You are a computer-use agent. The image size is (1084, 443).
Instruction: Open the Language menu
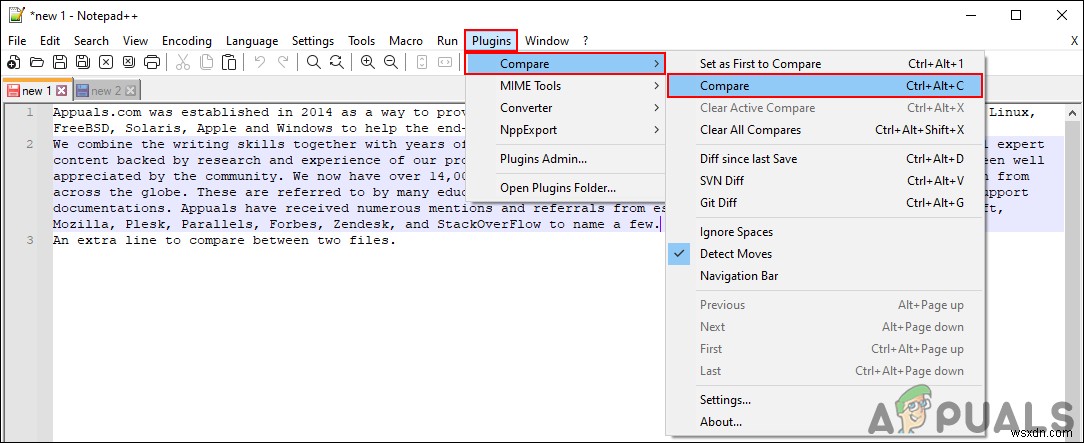(x=252, y=41)
